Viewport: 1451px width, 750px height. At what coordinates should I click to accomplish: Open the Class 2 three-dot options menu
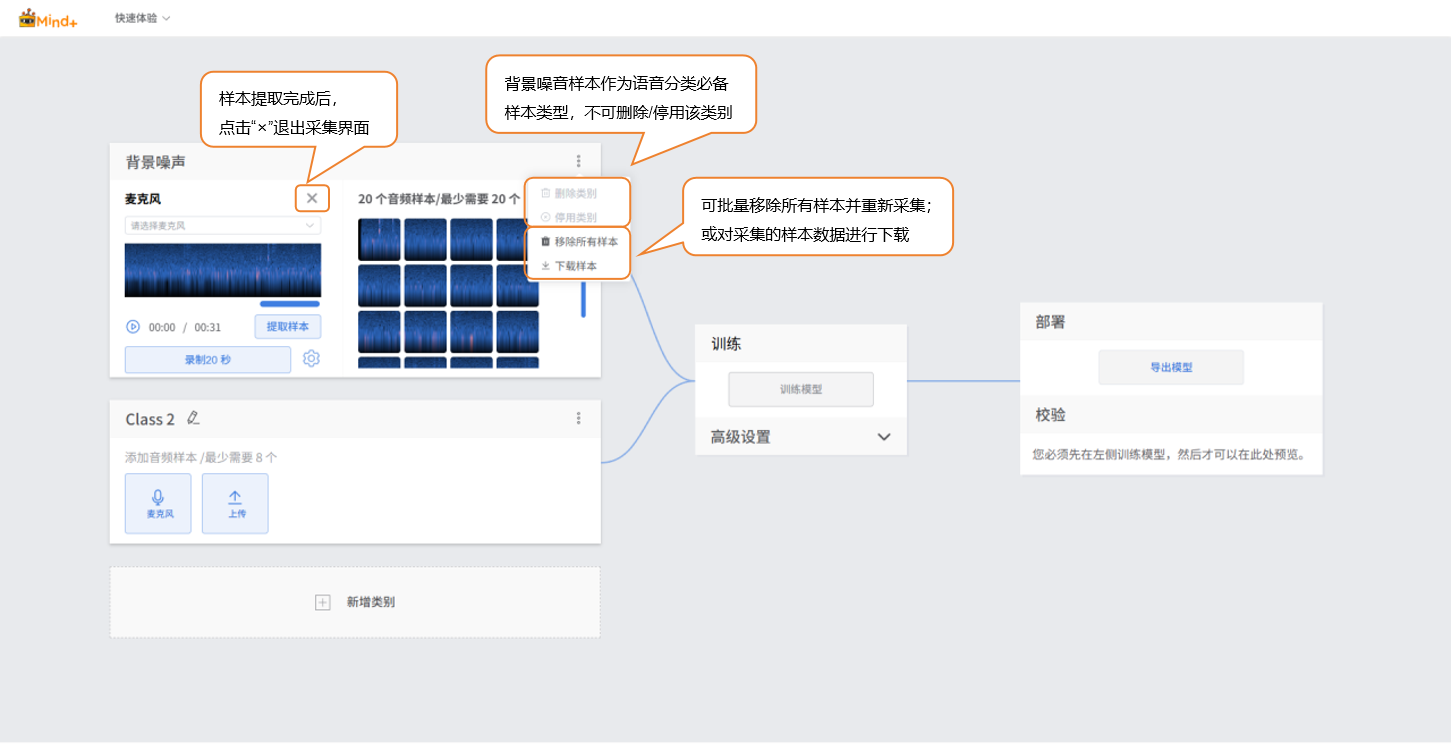tap(578, 419)
